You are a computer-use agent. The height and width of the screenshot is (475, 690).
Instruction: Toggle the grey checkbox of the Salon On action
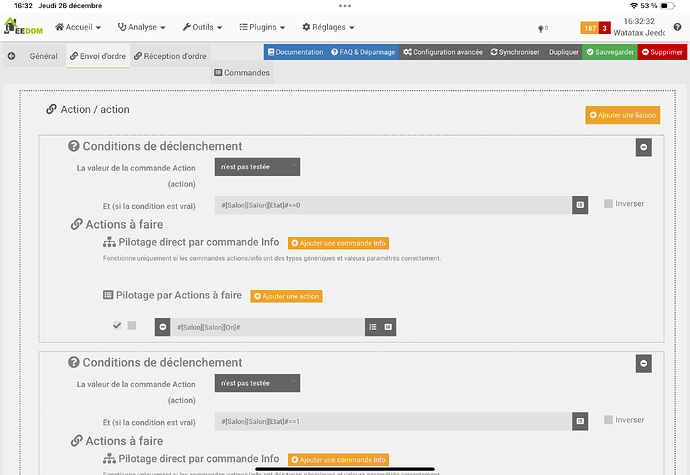point(132,325)
